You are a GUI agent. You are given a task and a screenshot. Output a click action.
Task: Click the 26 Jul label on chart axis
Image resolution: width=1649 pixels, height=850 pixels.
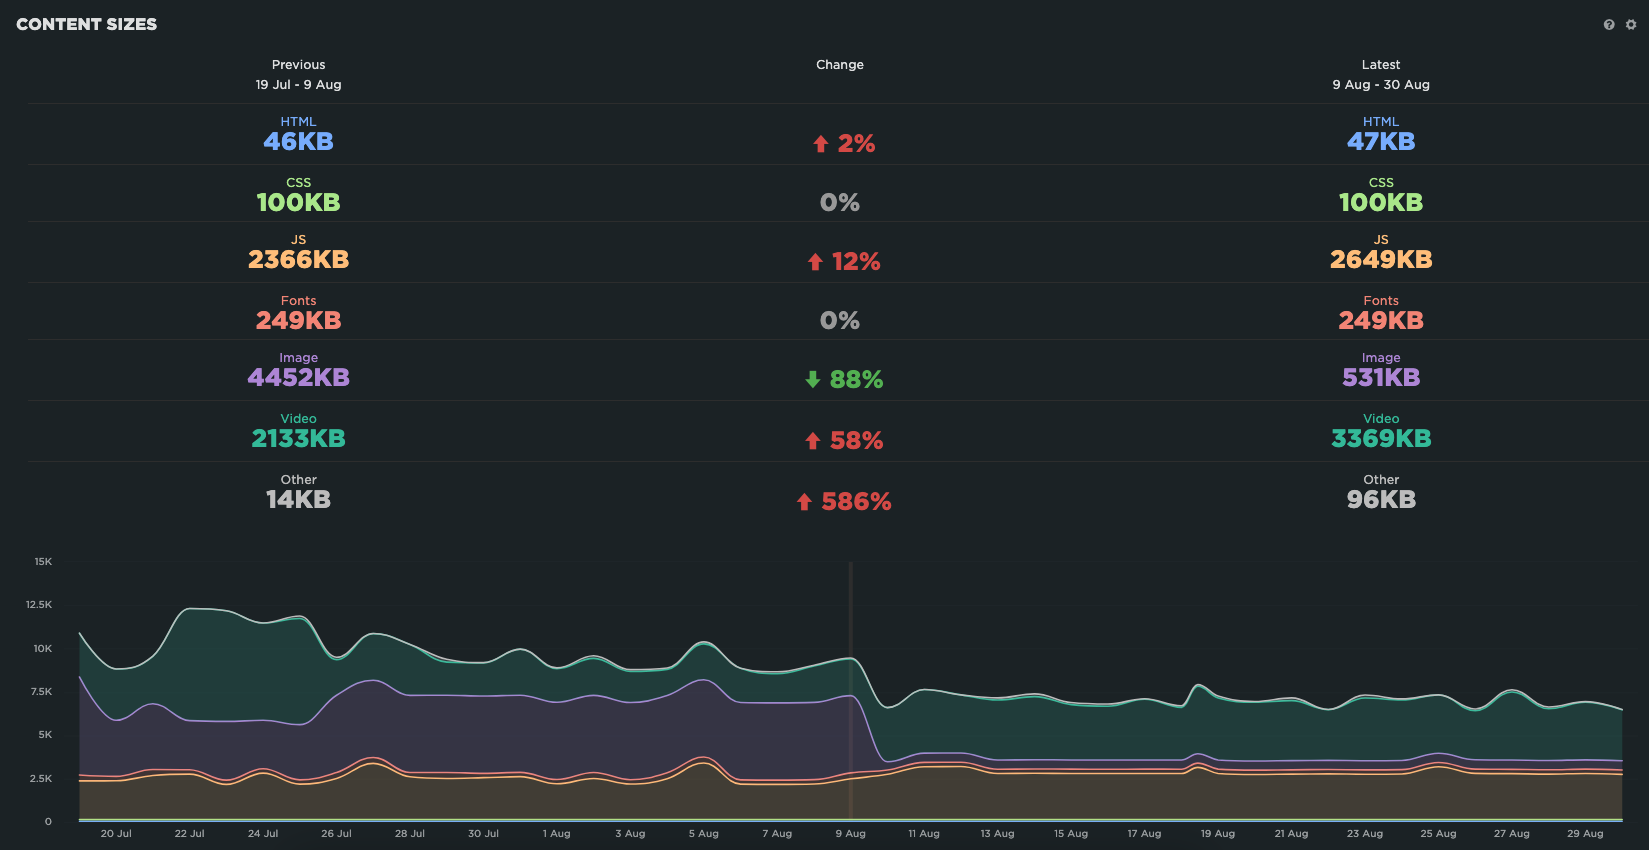[x=336, y=833]
